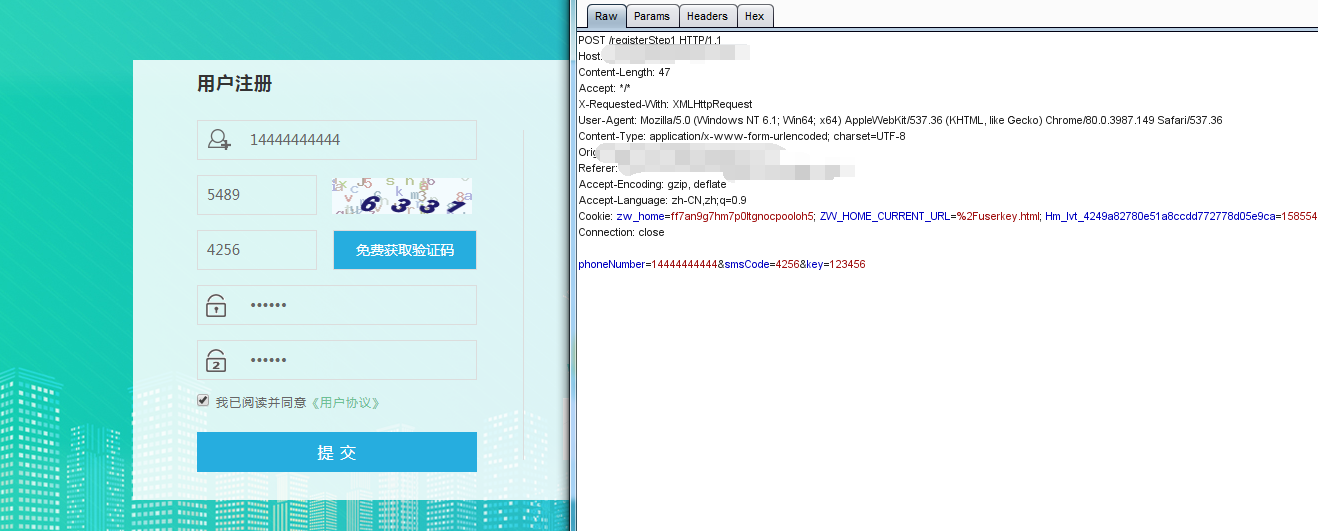Refresh the captcha image showing 6337

click(402, 196)
